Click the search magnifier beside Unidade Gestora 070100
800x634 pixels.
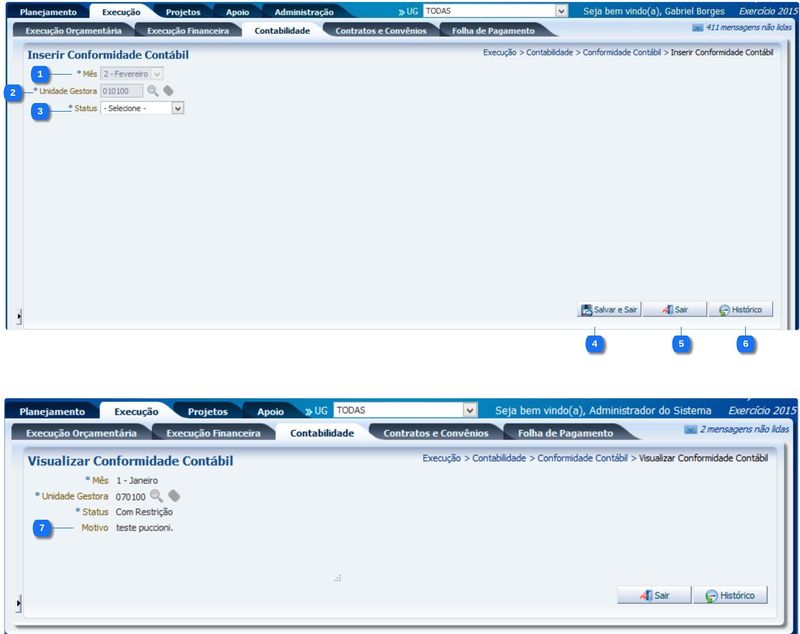pos(157,496)
